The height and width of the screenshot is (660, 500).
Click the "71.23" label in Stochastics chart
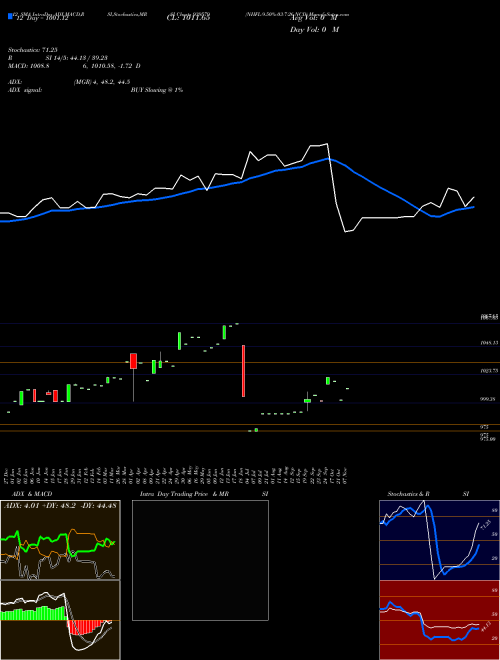pos(486,524)
